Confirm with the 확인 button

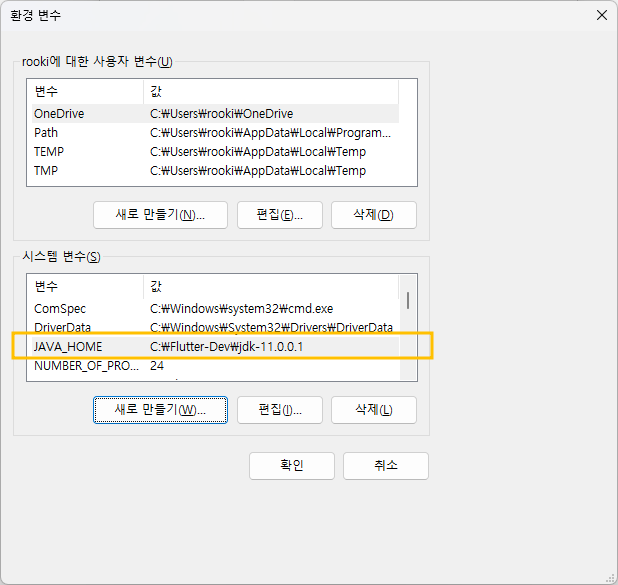(292, 466)
